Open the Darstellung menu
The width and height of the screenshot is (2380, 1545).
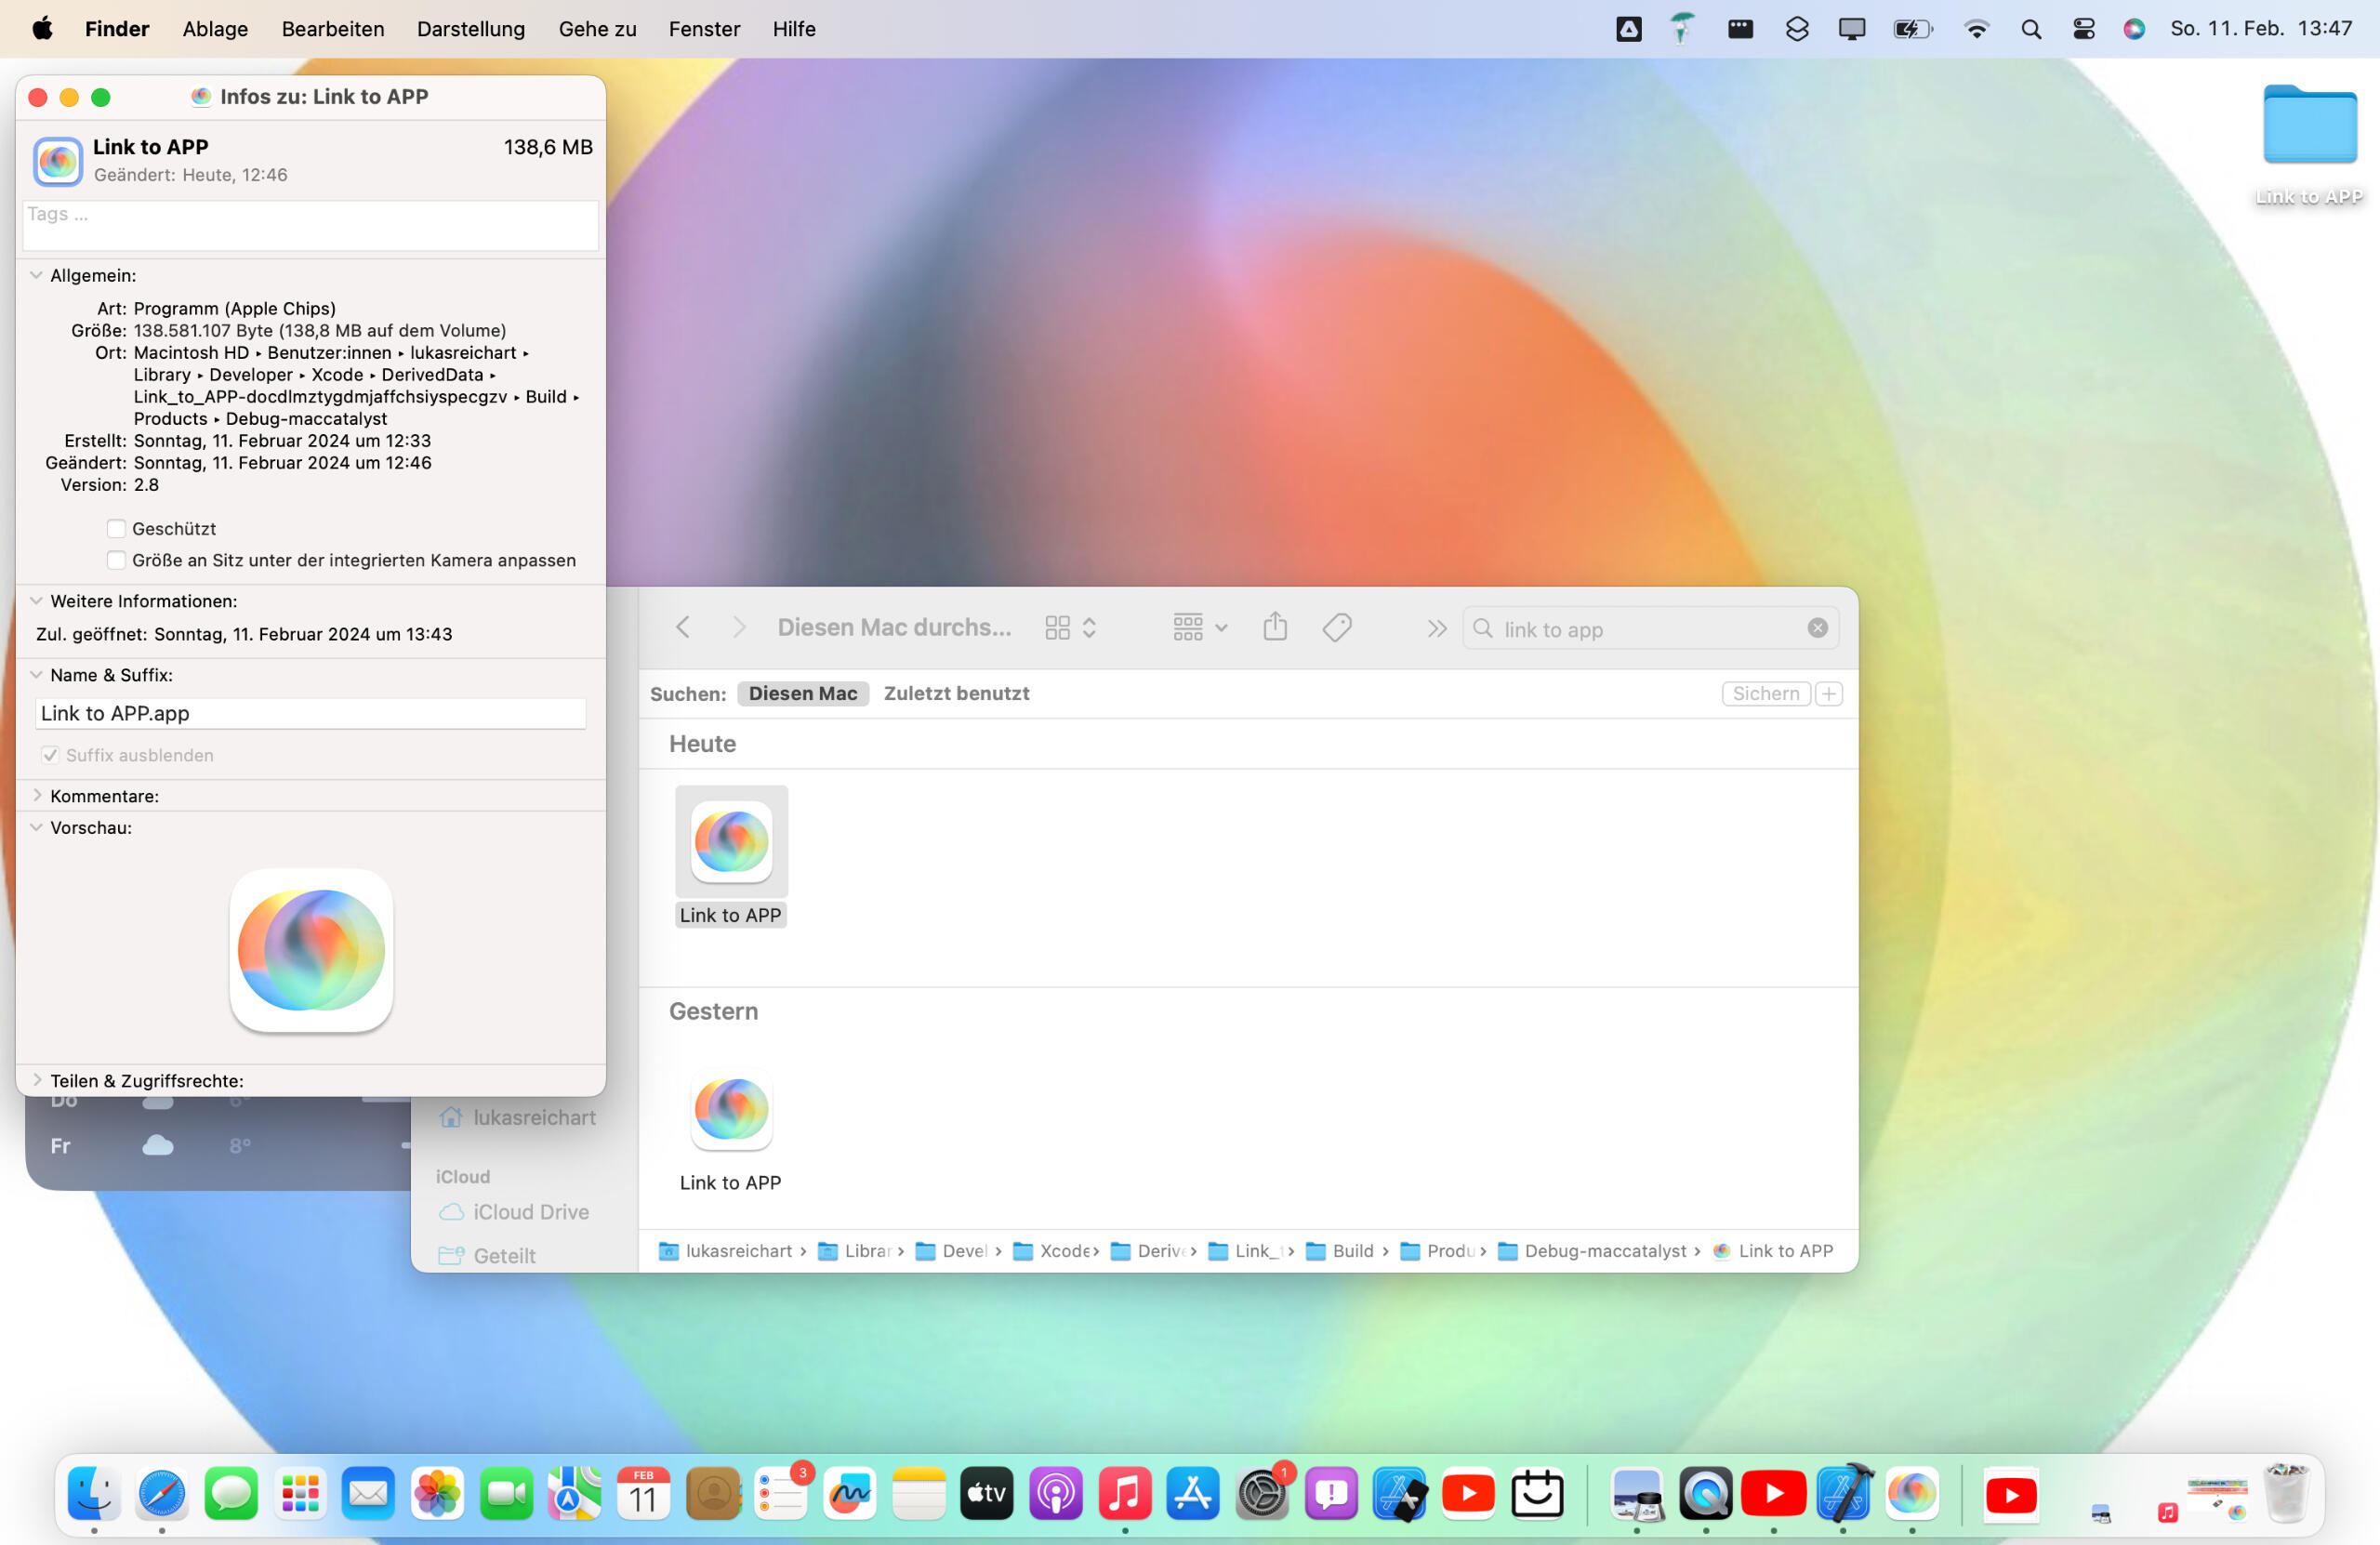pyautogui.click(x=470, y=29)
